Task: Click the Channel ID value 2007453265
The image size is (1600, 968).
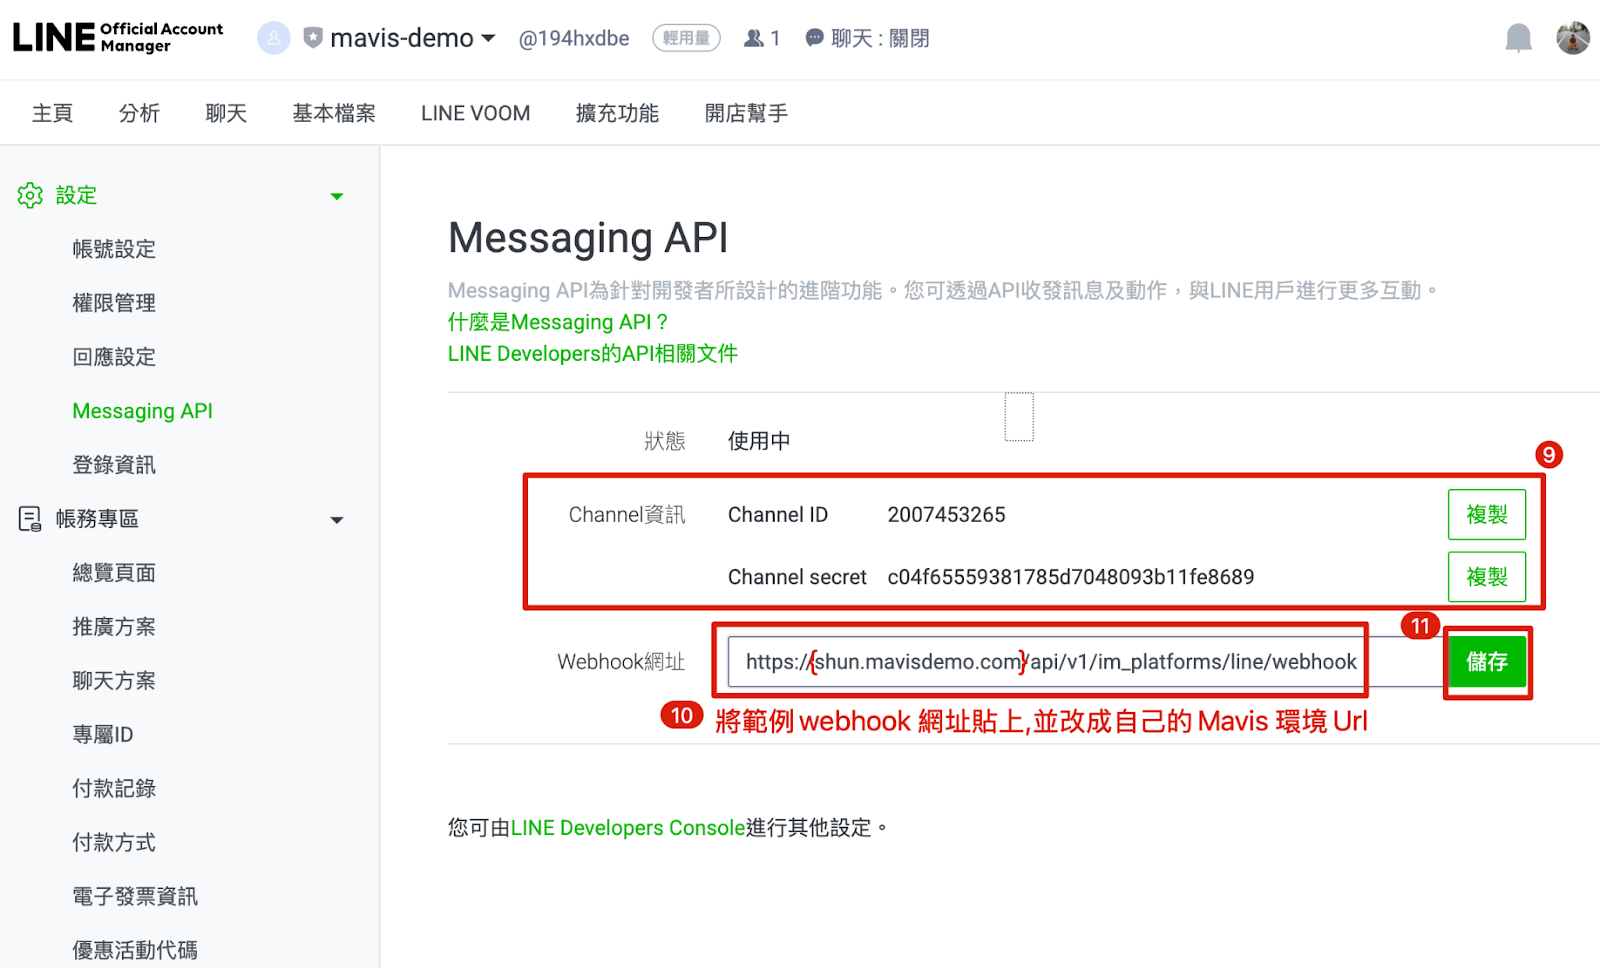Action: tap(947, 515)
